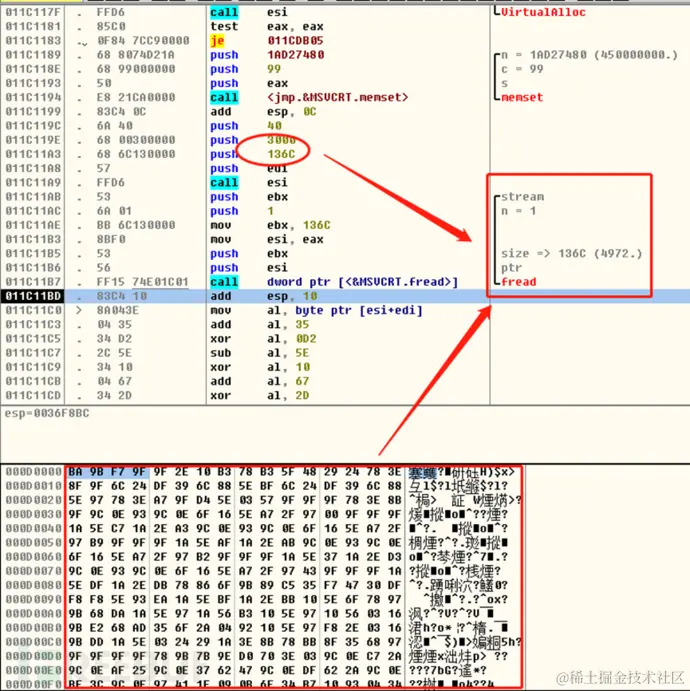The width and height of the screenshot is (690, 691).
Task: Select the 'je 011CDB05' jump instruction
Action: (267, 41)
